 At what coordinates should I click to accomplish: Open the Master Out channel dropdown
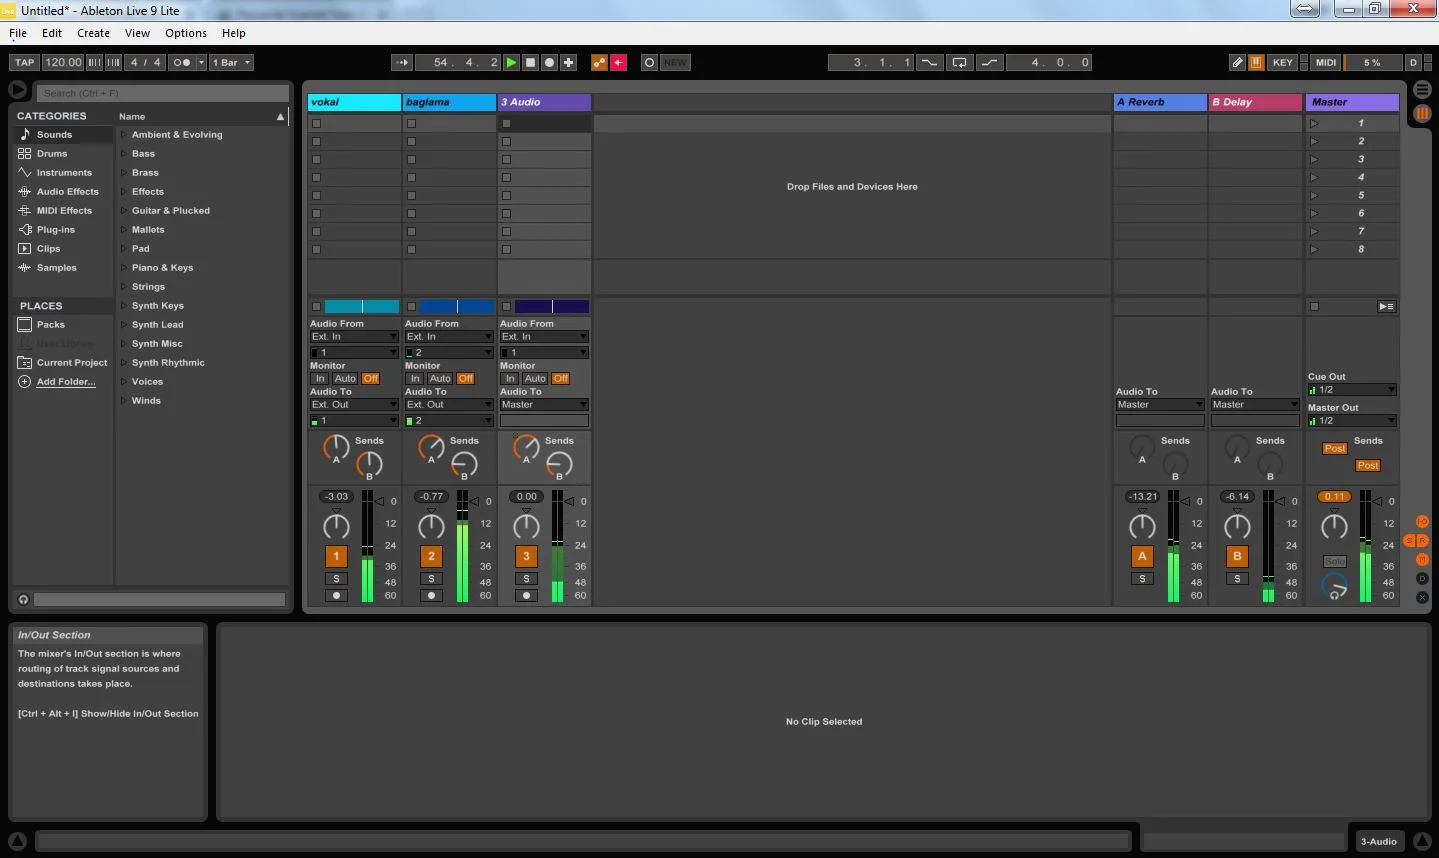(x=1352, y=421)
